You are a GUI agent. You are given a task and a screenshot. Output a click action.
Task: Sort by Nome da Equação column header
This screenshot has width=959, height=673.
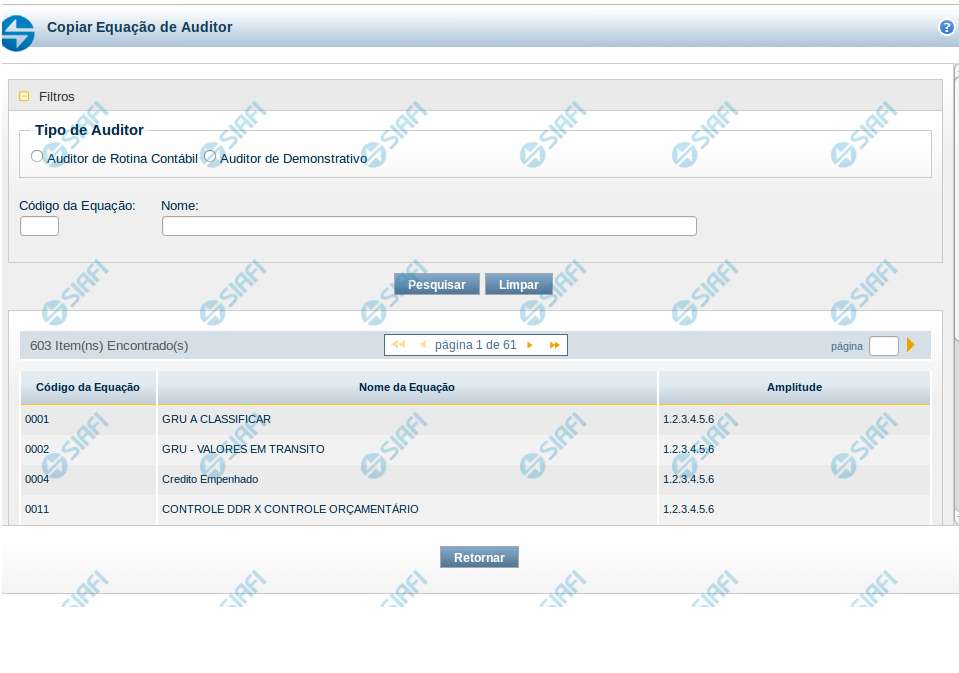[x=407, y=387]
